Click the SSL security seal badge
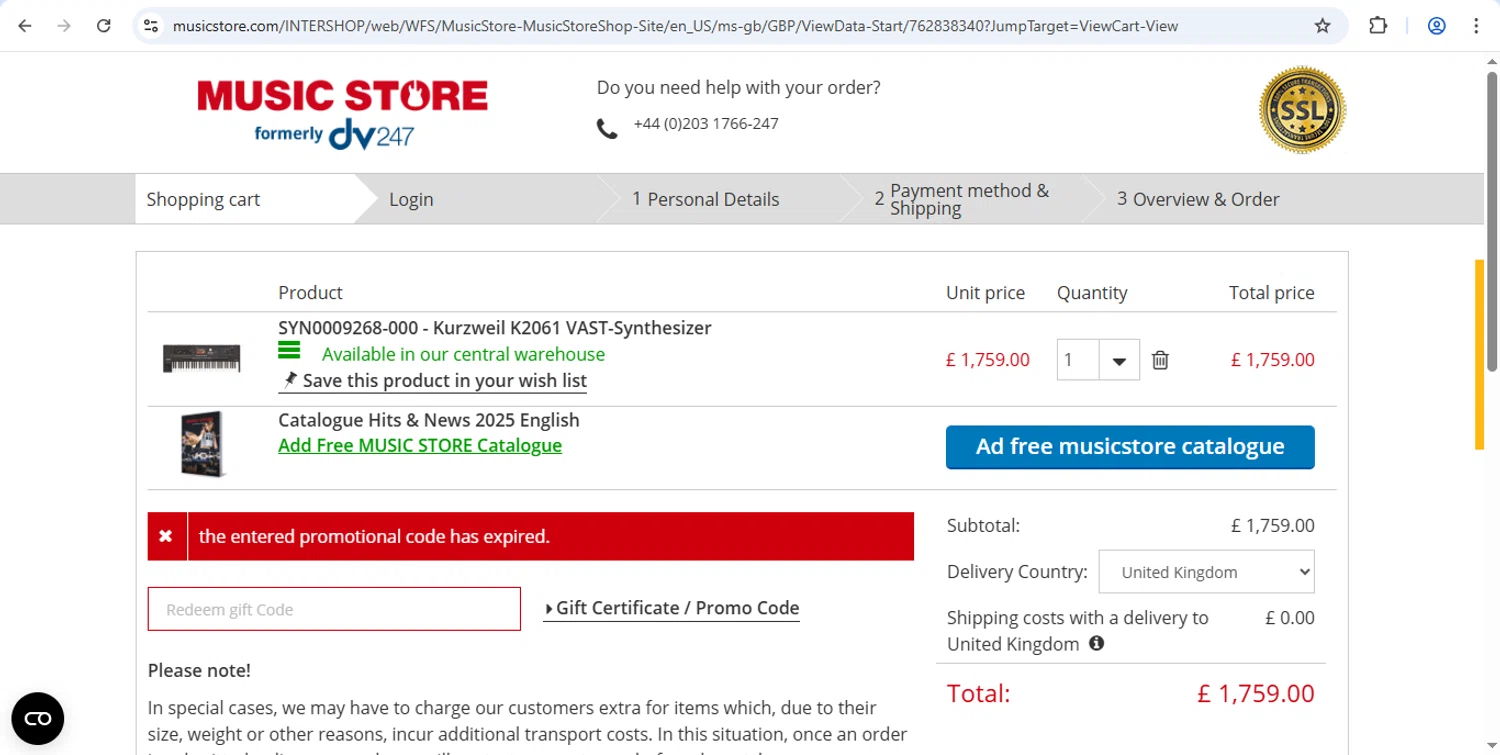Image resolution: width=1500 pixels, height=755 pixels. tap(1302, 110)
